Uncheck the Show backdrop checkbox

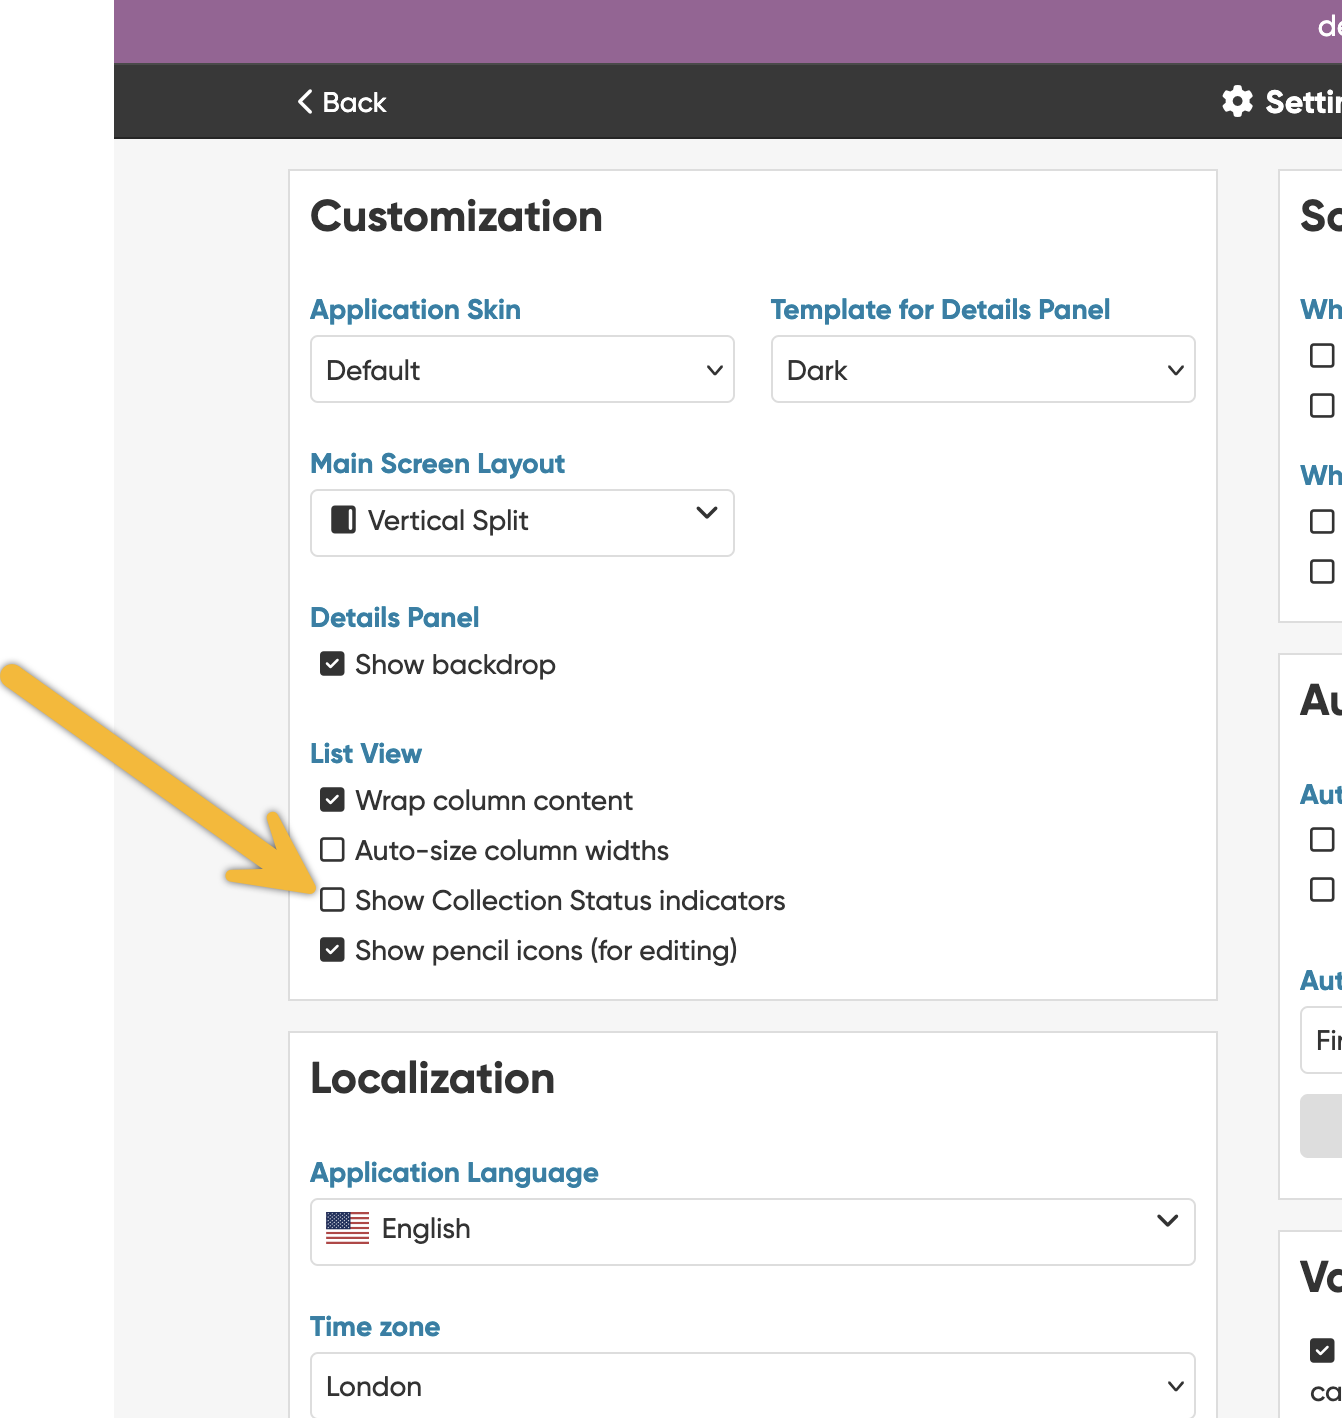332,664
